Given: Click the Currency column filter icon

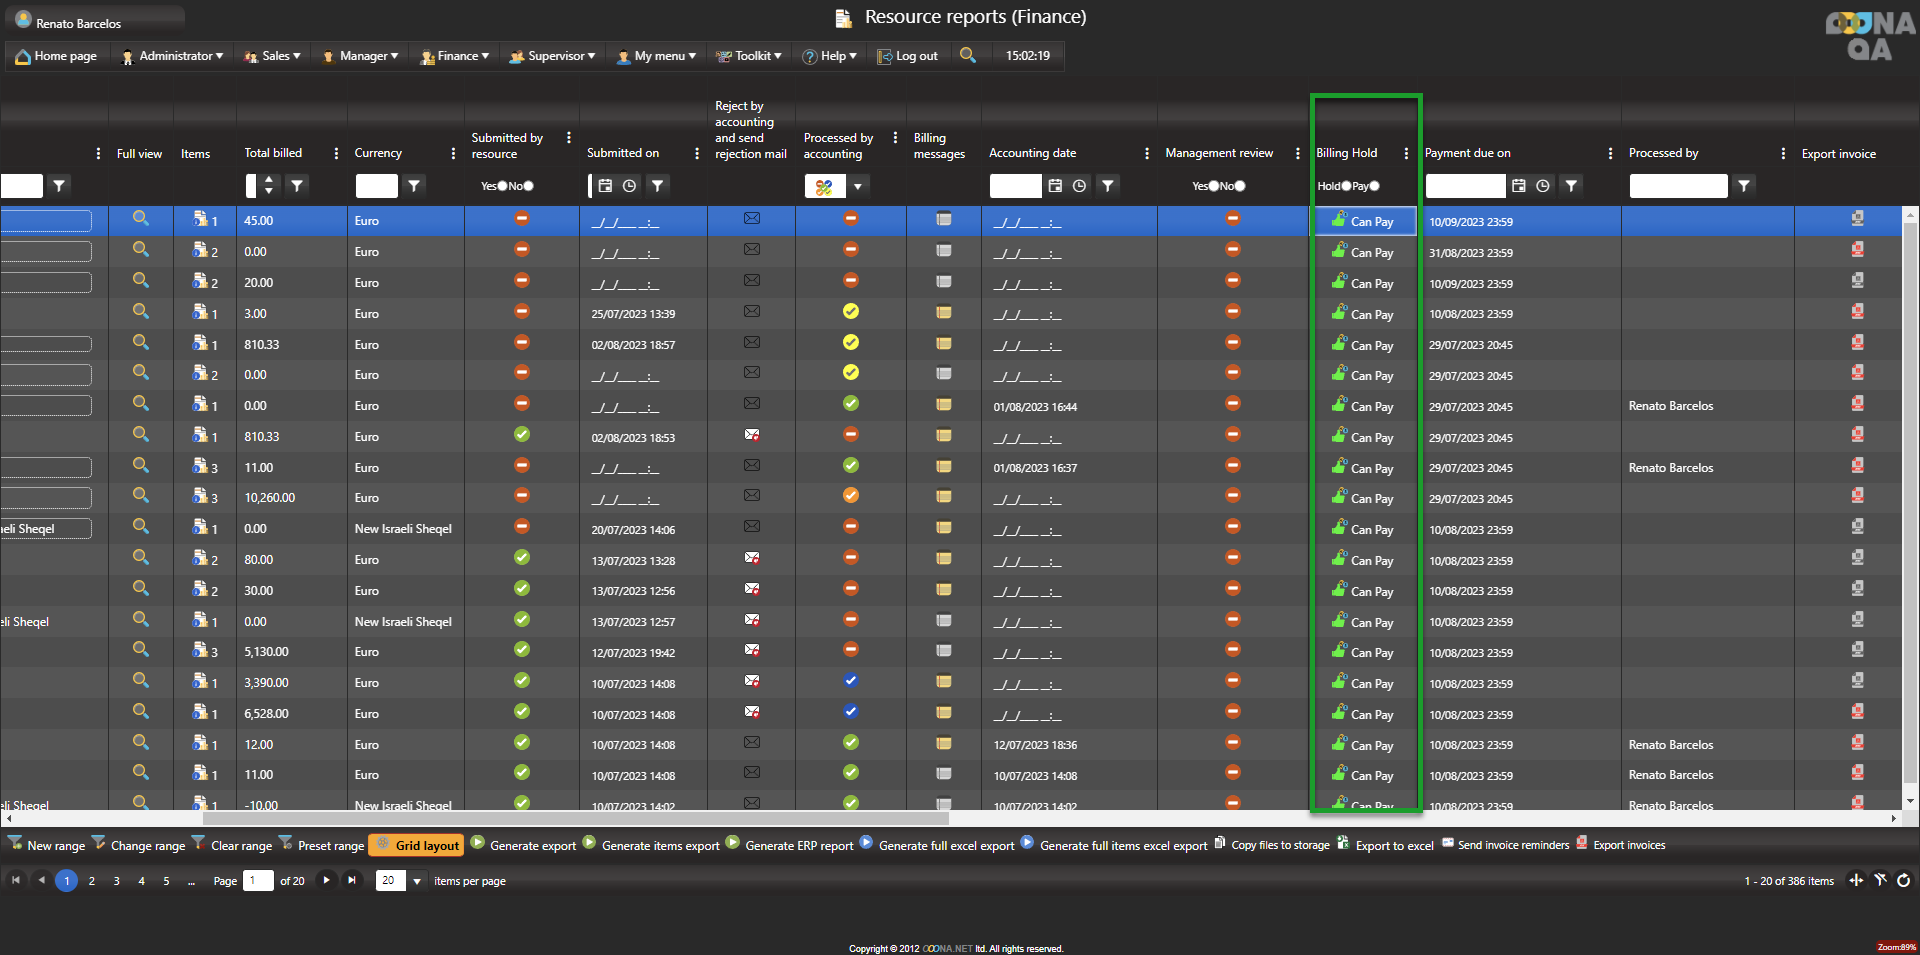Looking at the screenshot, I should (414, 186).
